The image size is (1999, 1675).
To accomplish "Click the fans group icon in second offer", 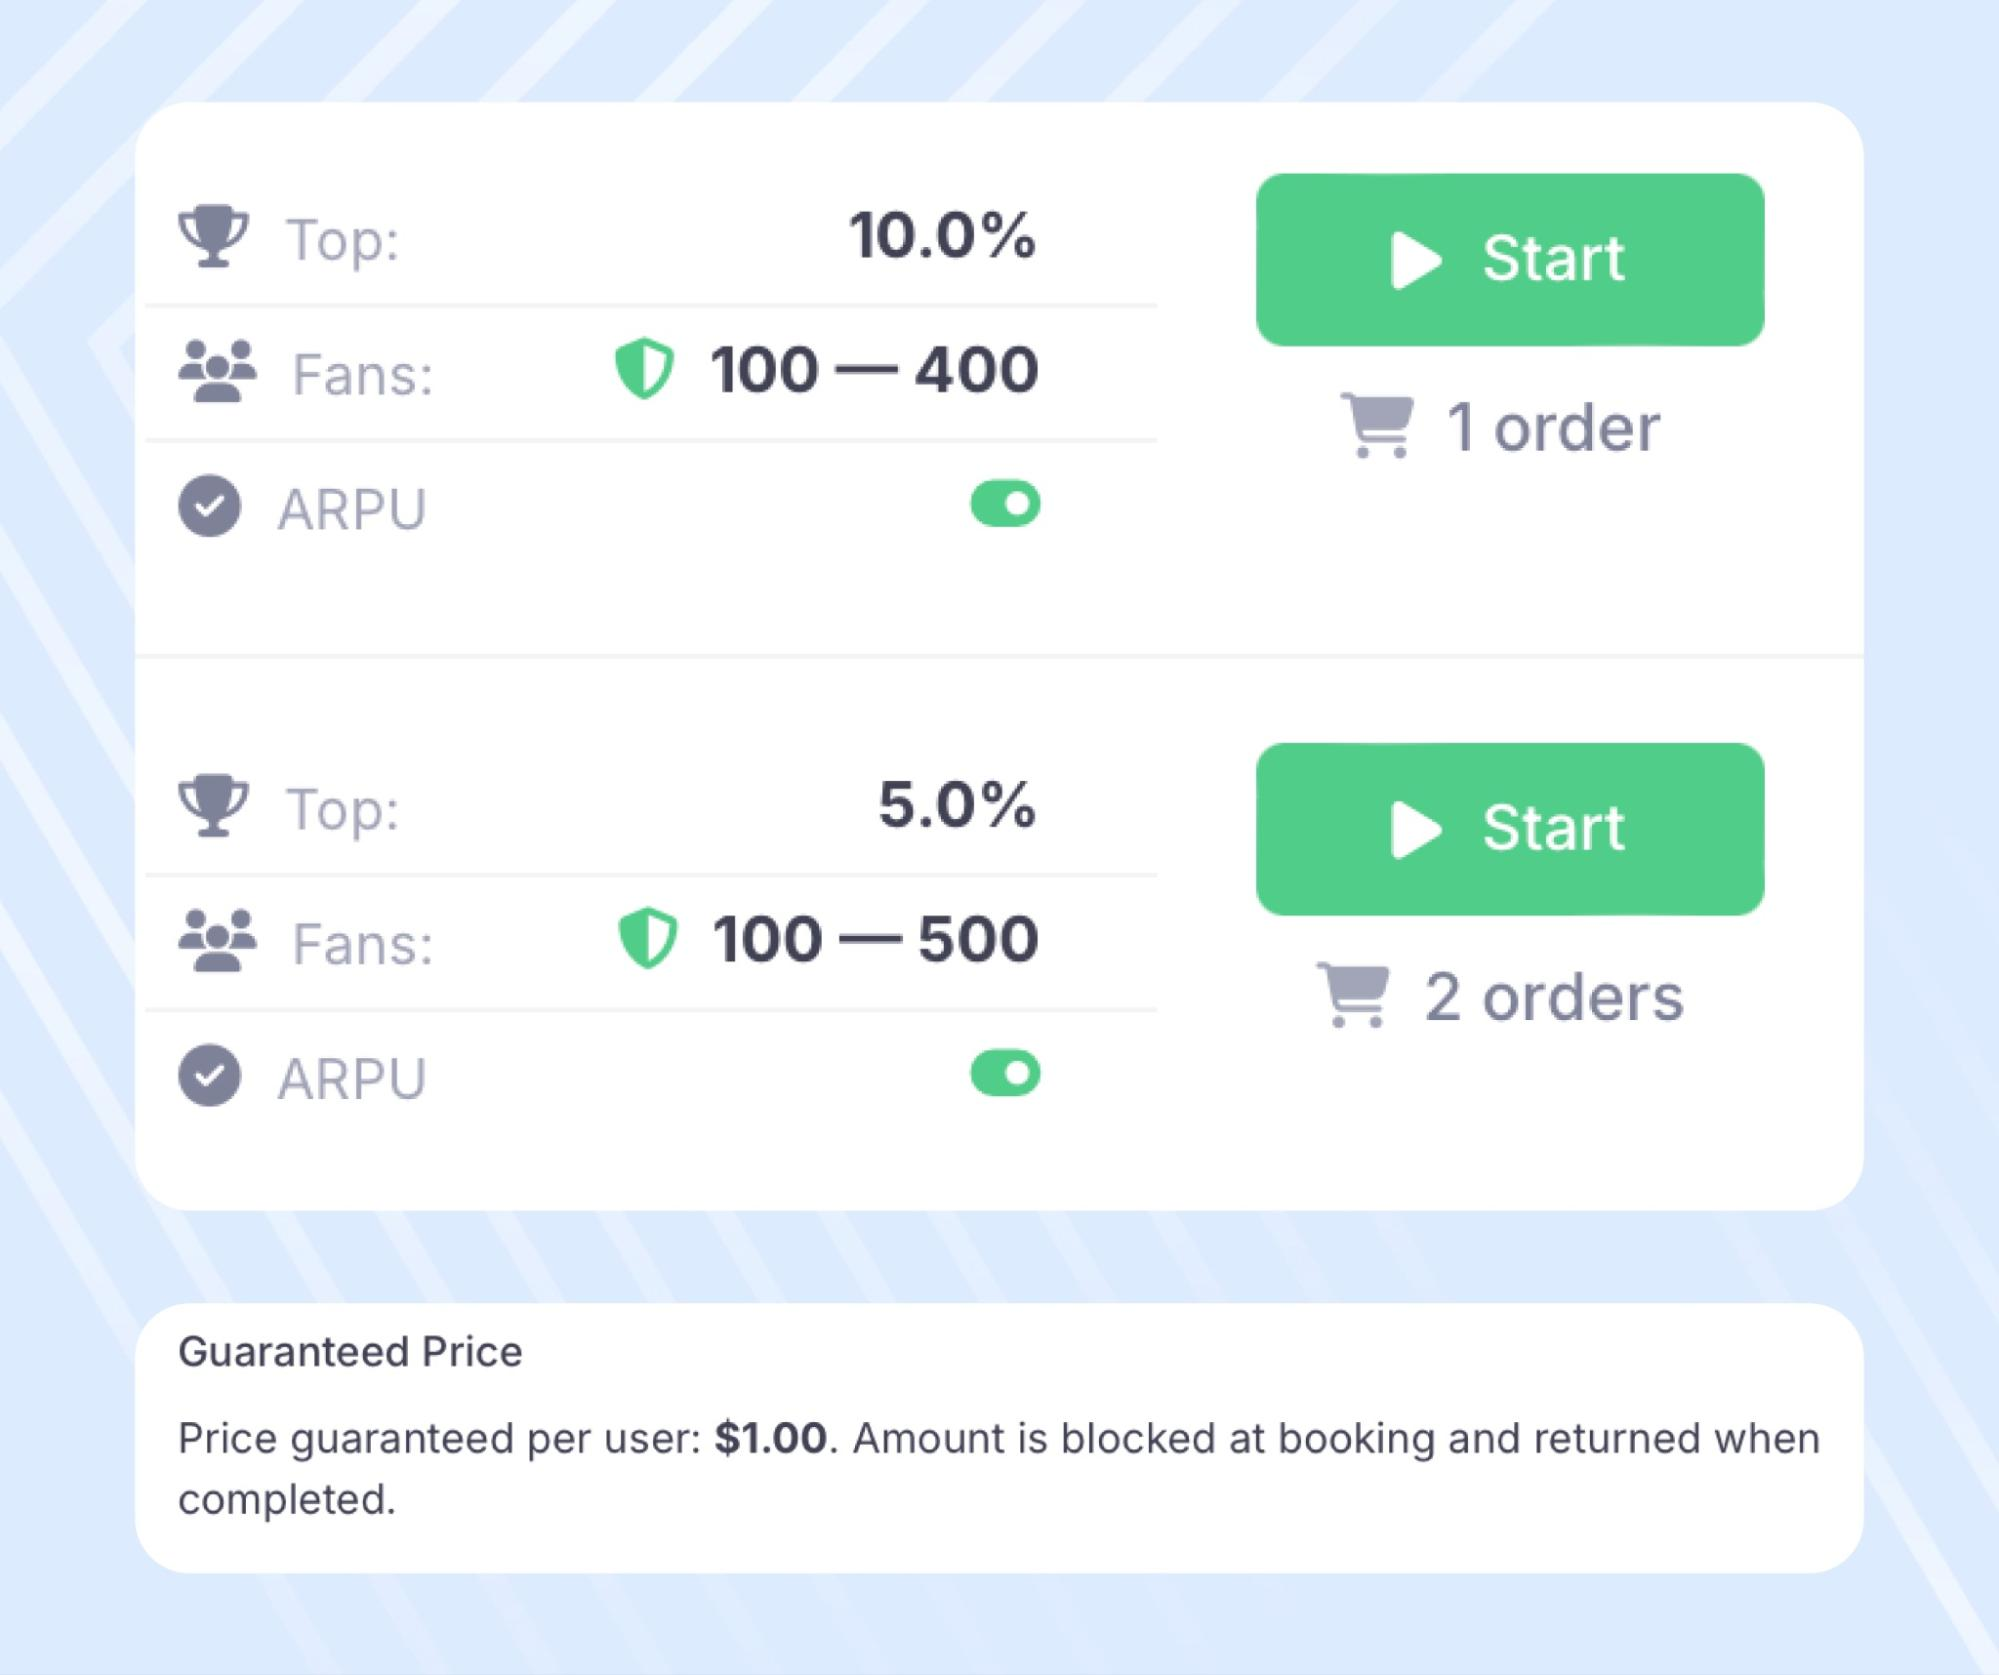I will pos(217,940).
